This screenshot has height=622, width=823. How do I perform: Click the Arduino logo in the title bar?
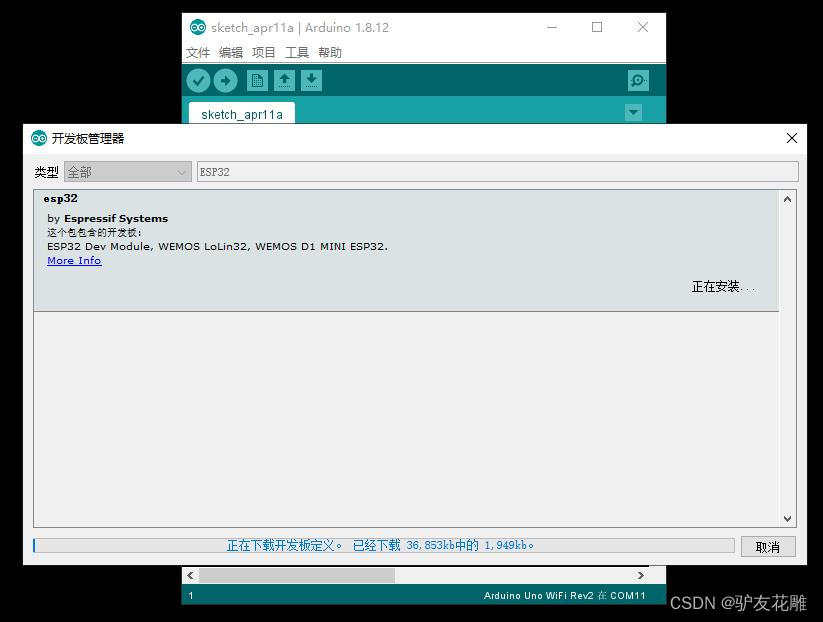198,27
